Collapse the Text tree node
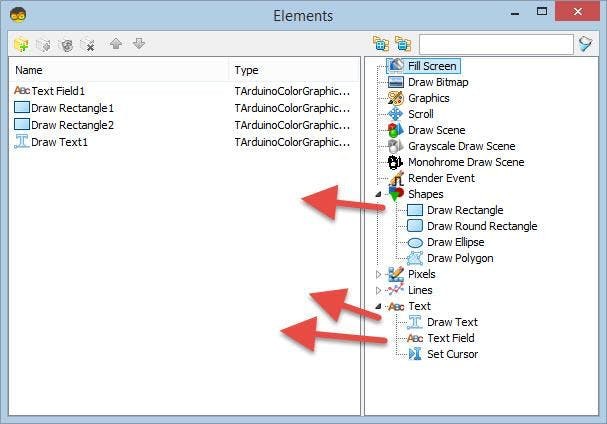The height and width of the screenshot is (424, 607). [x=378, y=306]
